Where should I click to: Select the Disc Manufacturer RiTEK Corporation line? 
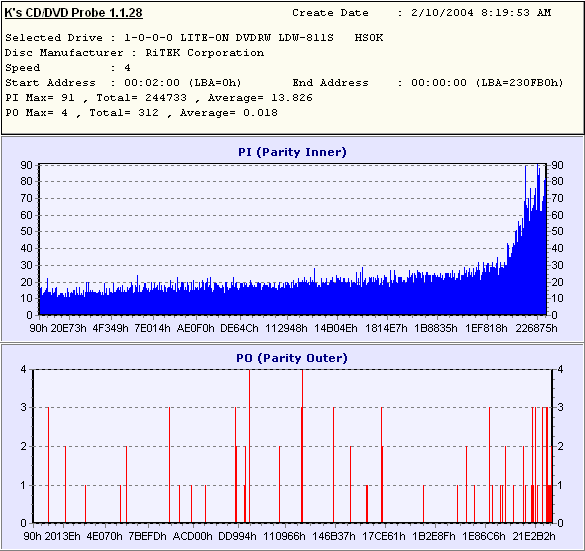coord(134,53)
